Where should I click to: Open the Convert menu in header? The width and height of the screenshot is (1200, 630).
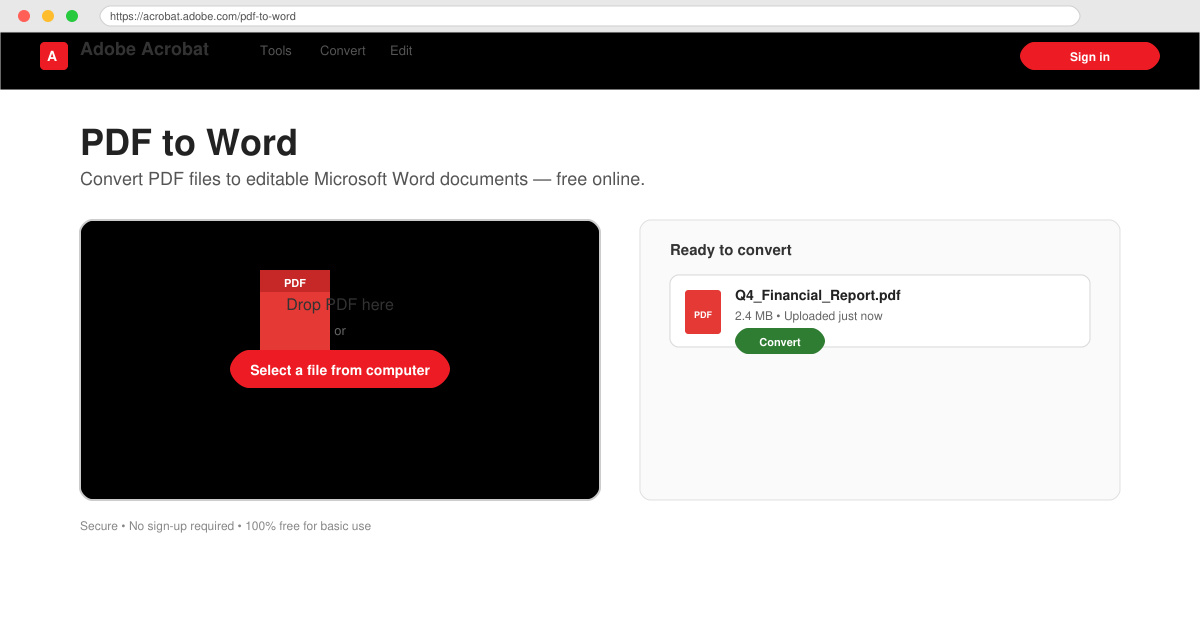[x=343, y=51]
